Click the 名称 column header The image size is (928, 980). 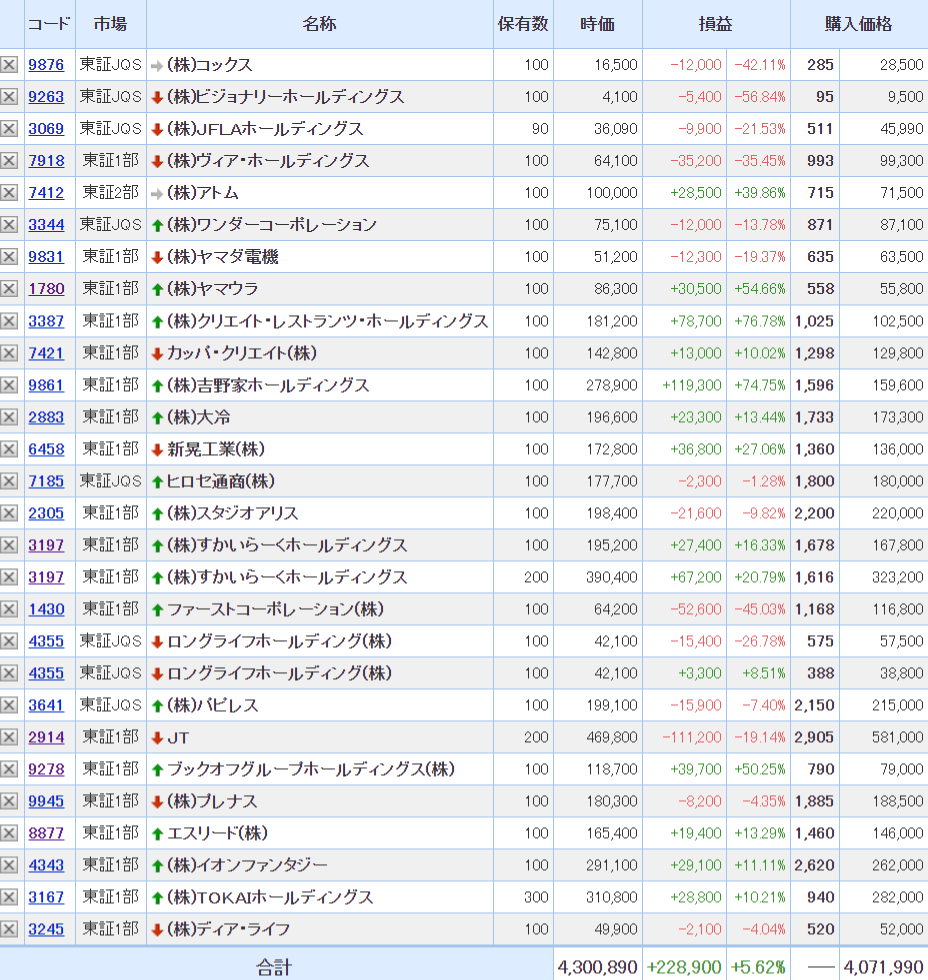319,24
